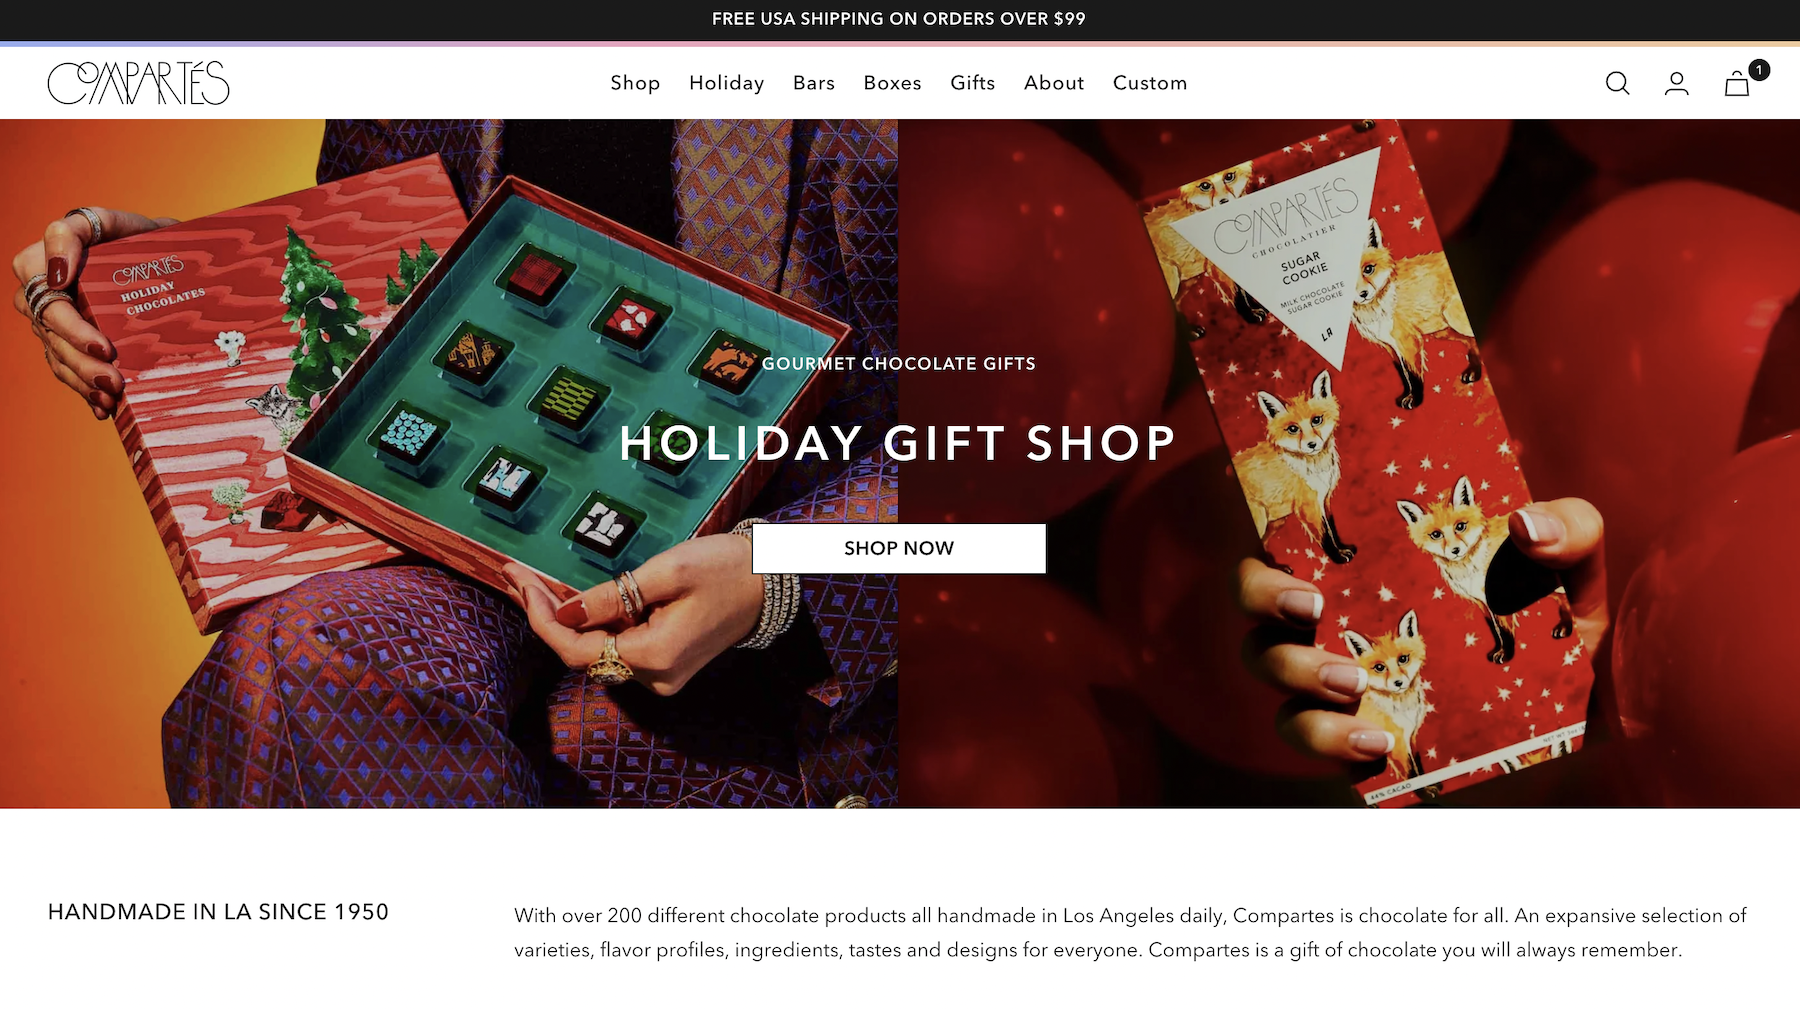Open the account login icon
The height and width of the screenshot is (1009, 1800).
click(x=1677, y=83)
